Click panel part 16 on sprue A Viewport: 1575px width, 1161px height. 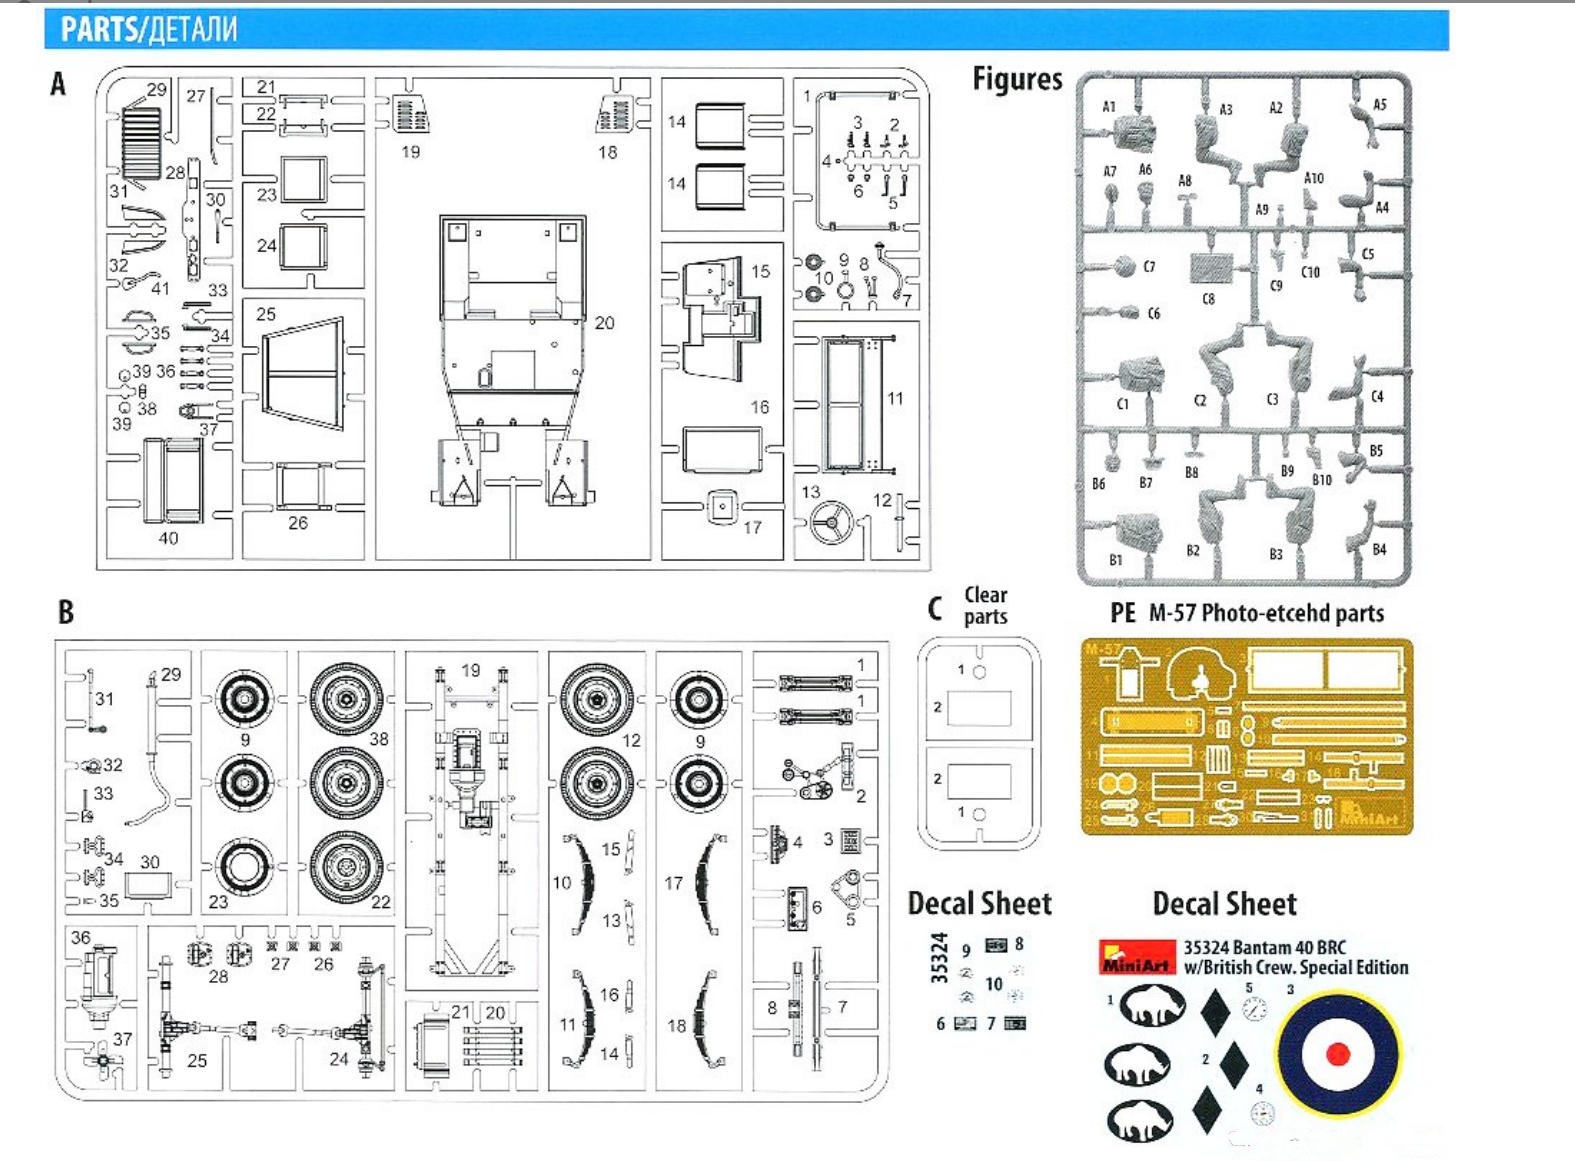click(x=722, y=449)
